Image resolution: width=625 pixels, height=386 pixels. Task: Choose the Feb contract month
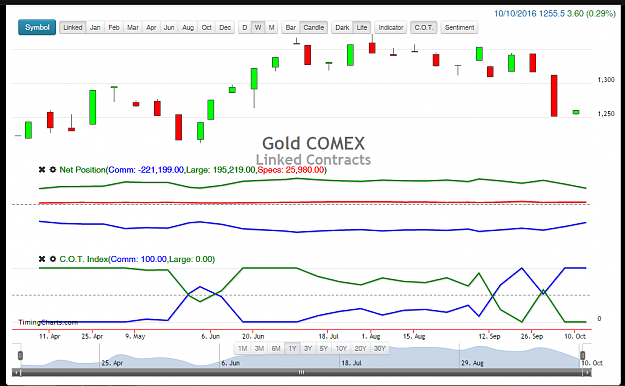click(x=114, y=28)
